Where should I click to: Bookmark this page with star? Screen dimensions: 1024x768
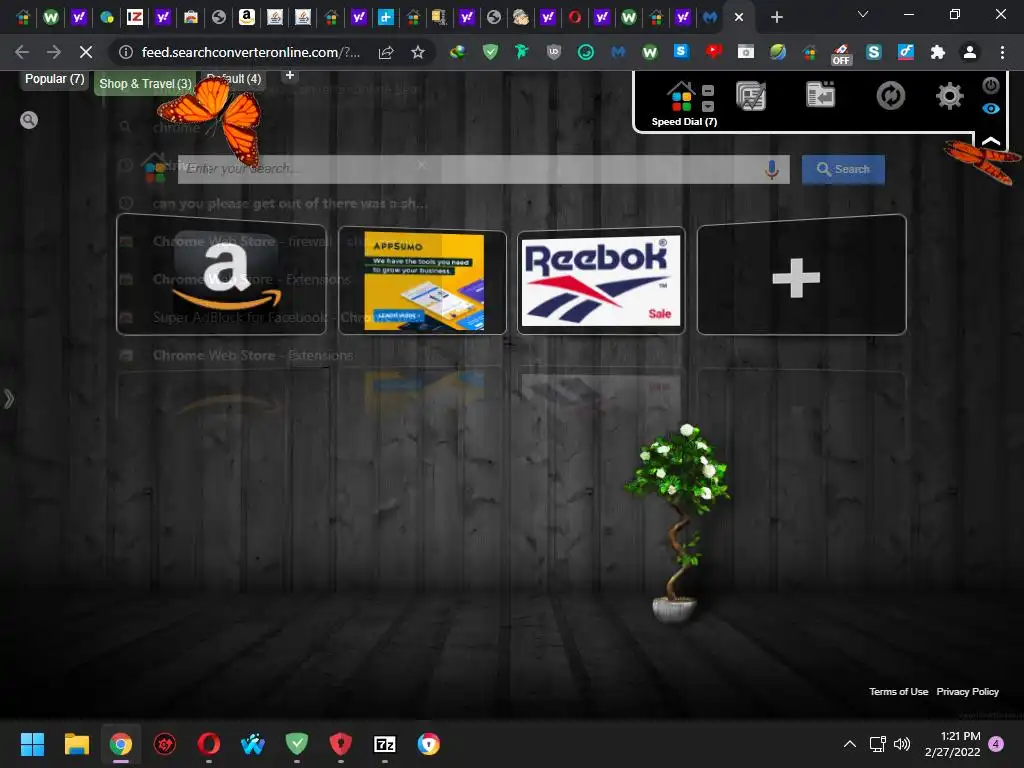click(x=418, y=52)
